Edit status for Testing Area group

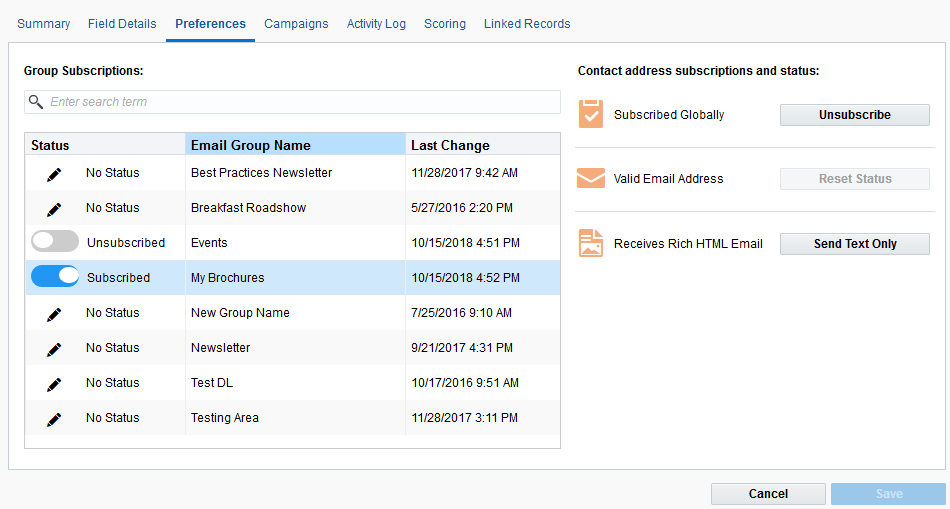tap(54, 419)
